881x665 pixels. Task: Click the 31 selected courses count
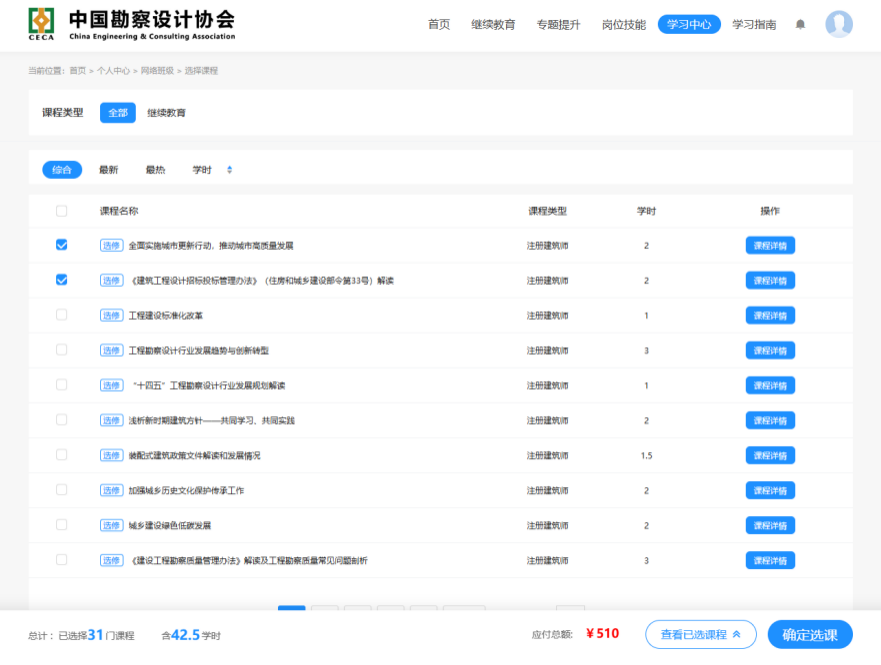coord(96,635)
